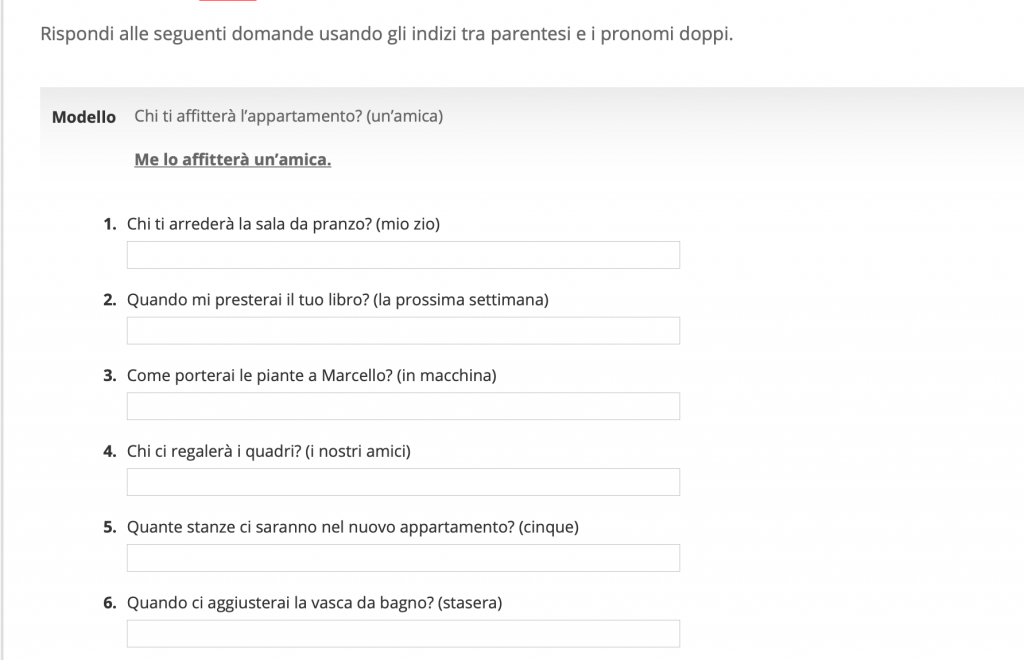This screenshot has height=660, width=1024.
Task: Select the instructions text about pronomi doppi
Action: 386,34
